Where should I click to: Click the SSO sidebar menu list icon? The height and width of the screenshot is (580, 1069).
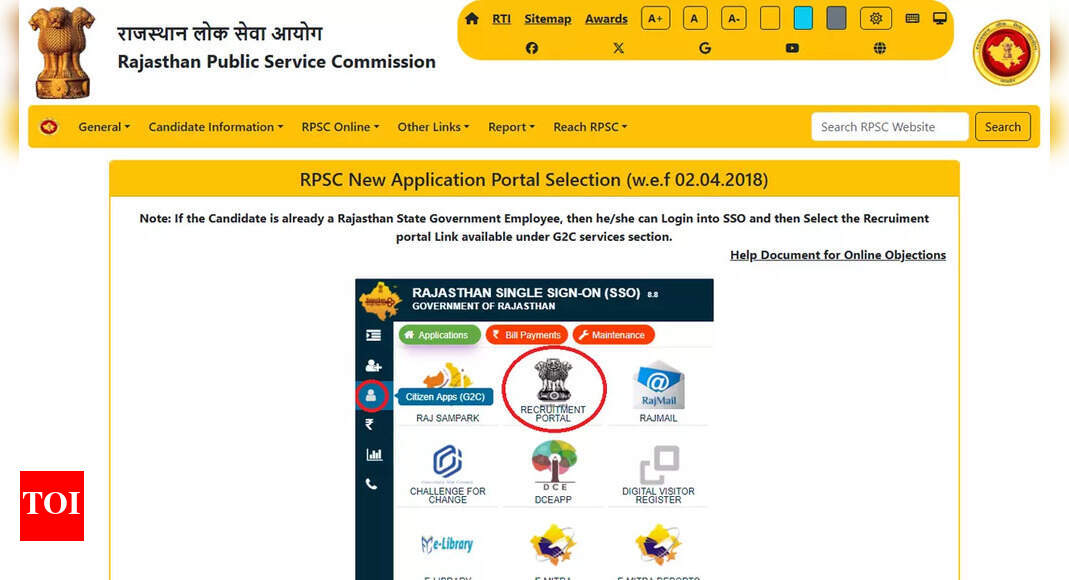click(x=374, y=335)
